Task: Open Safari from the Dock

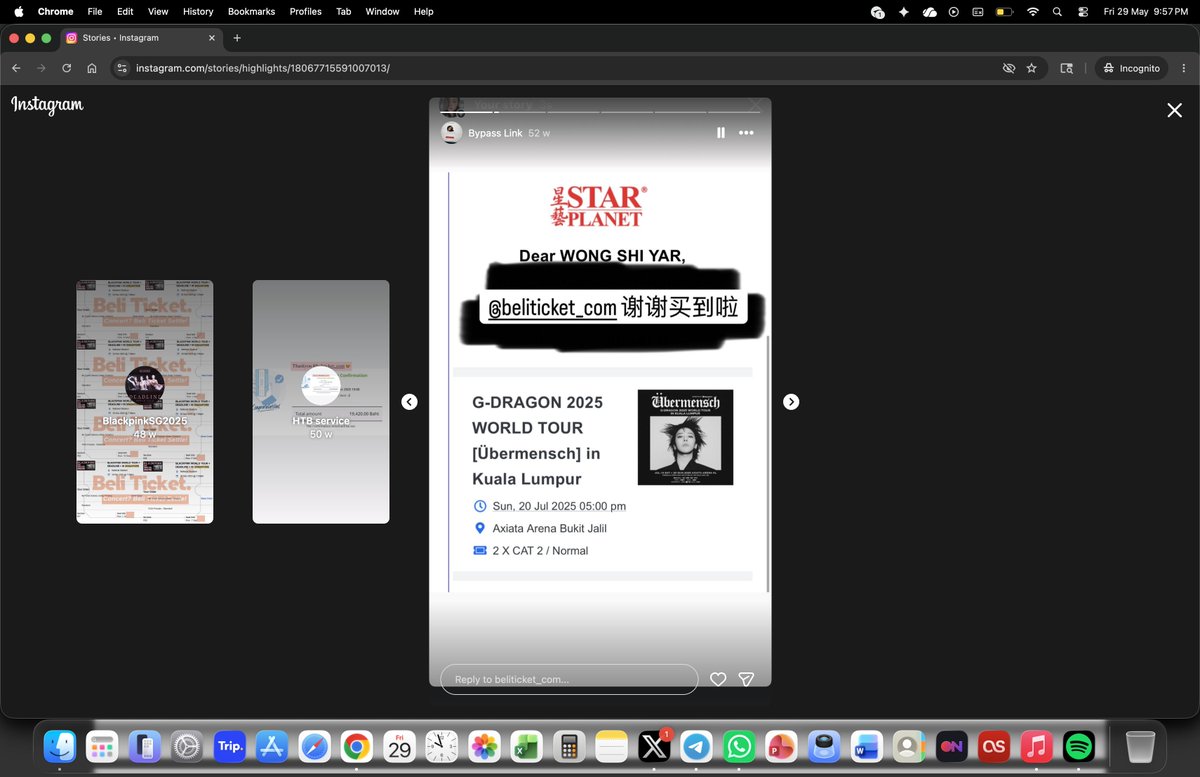Action: tap(315, 746)
